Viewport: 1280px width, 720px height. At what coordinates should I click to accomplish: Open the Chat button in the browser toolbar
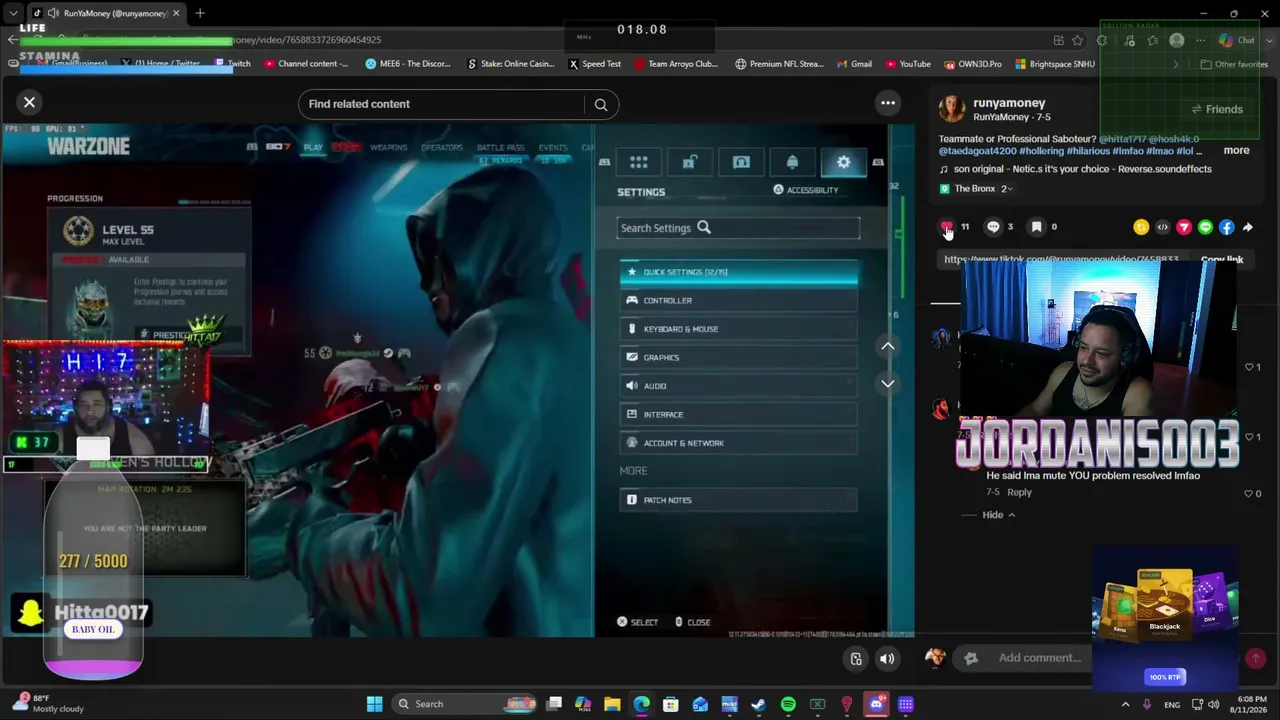(x=1237, y=40)
